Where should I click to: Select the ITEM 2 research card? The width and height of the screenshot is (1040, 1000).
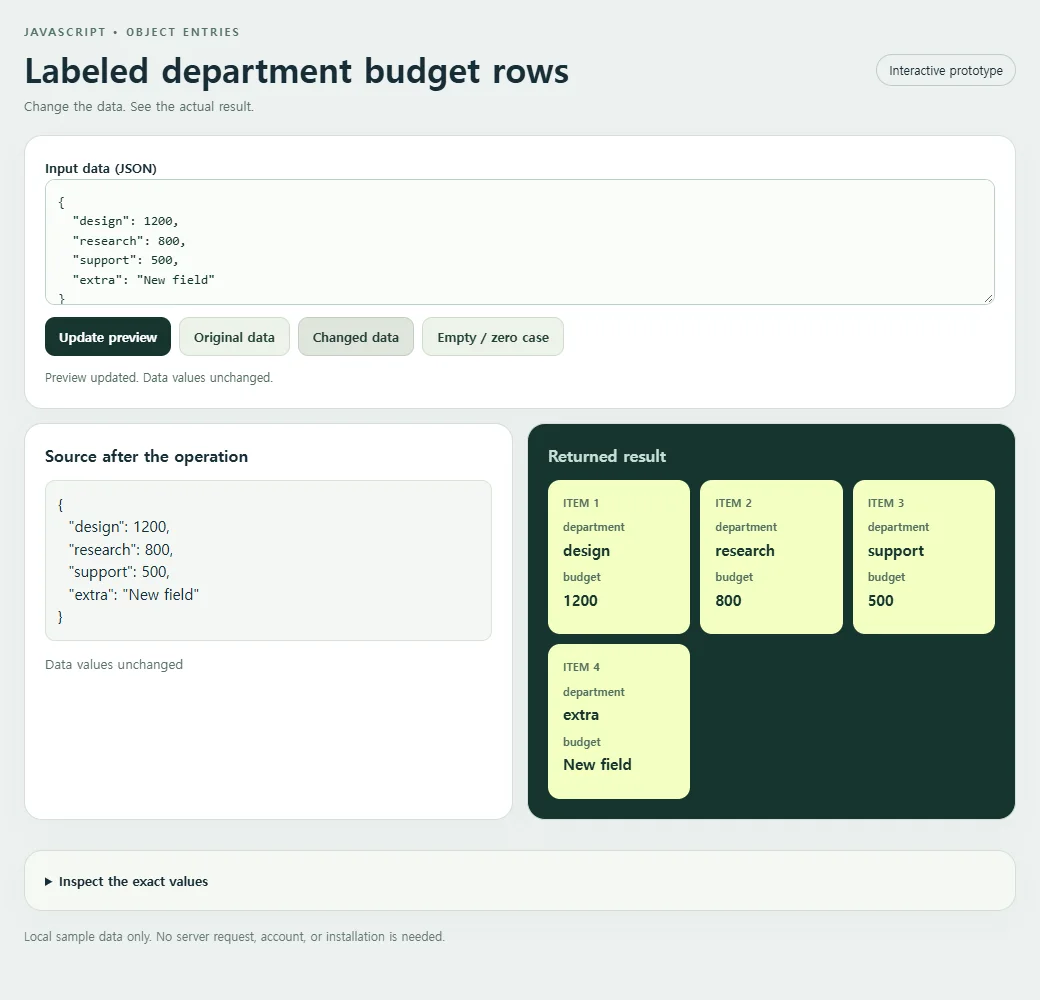coord(771,557)
